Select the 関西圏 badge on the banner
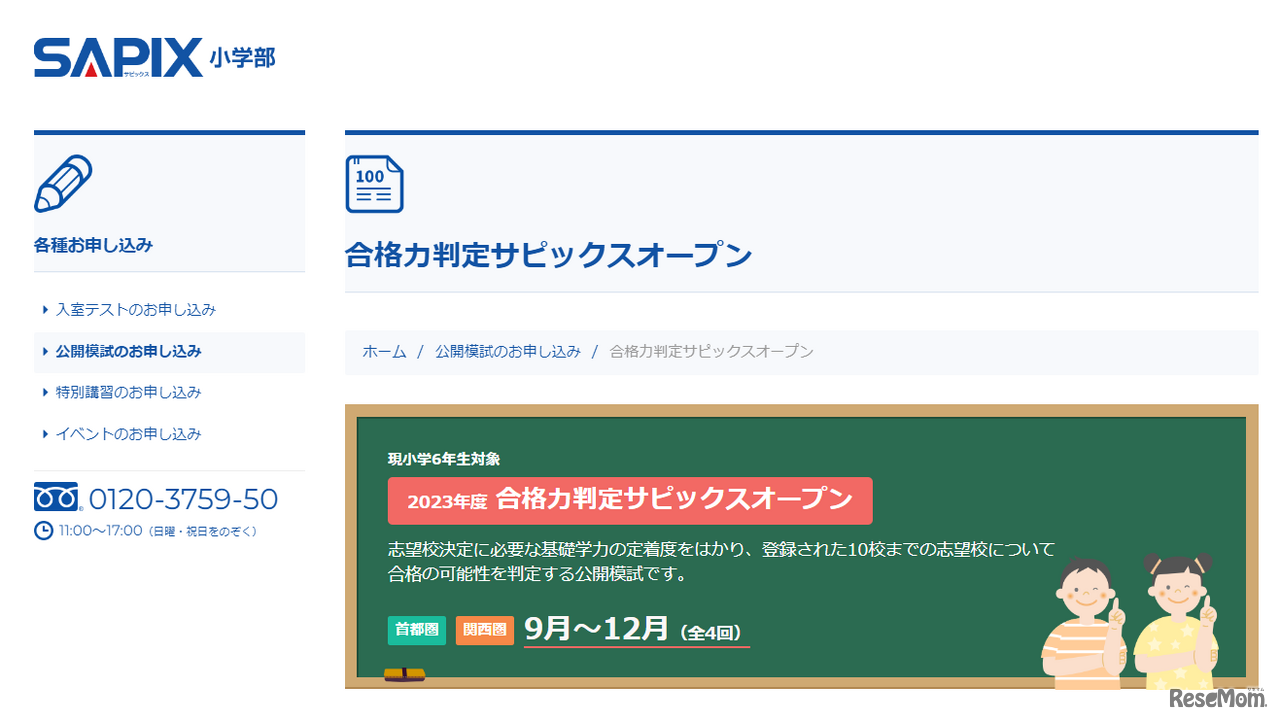The height and width of the screenshot is (721, 1280). [484, 631]
